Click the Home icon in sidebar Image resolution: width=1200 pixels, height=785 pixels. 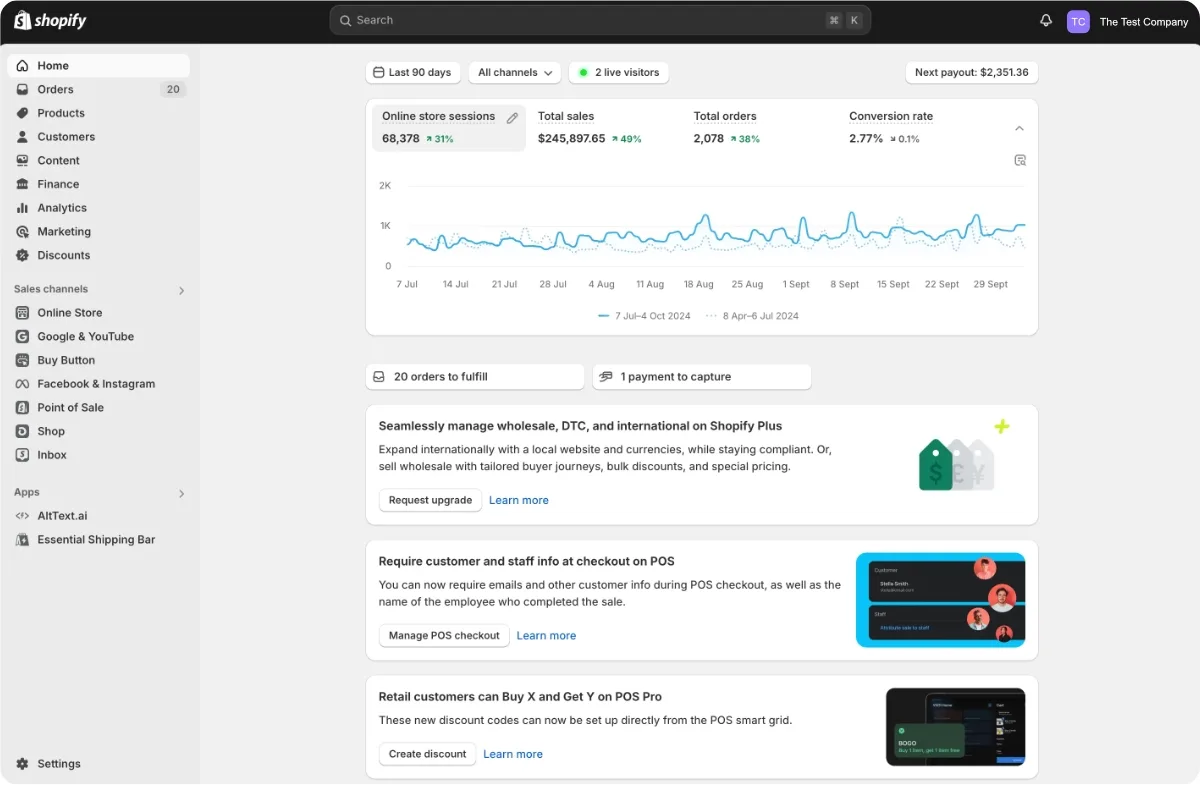coord(22,66)
